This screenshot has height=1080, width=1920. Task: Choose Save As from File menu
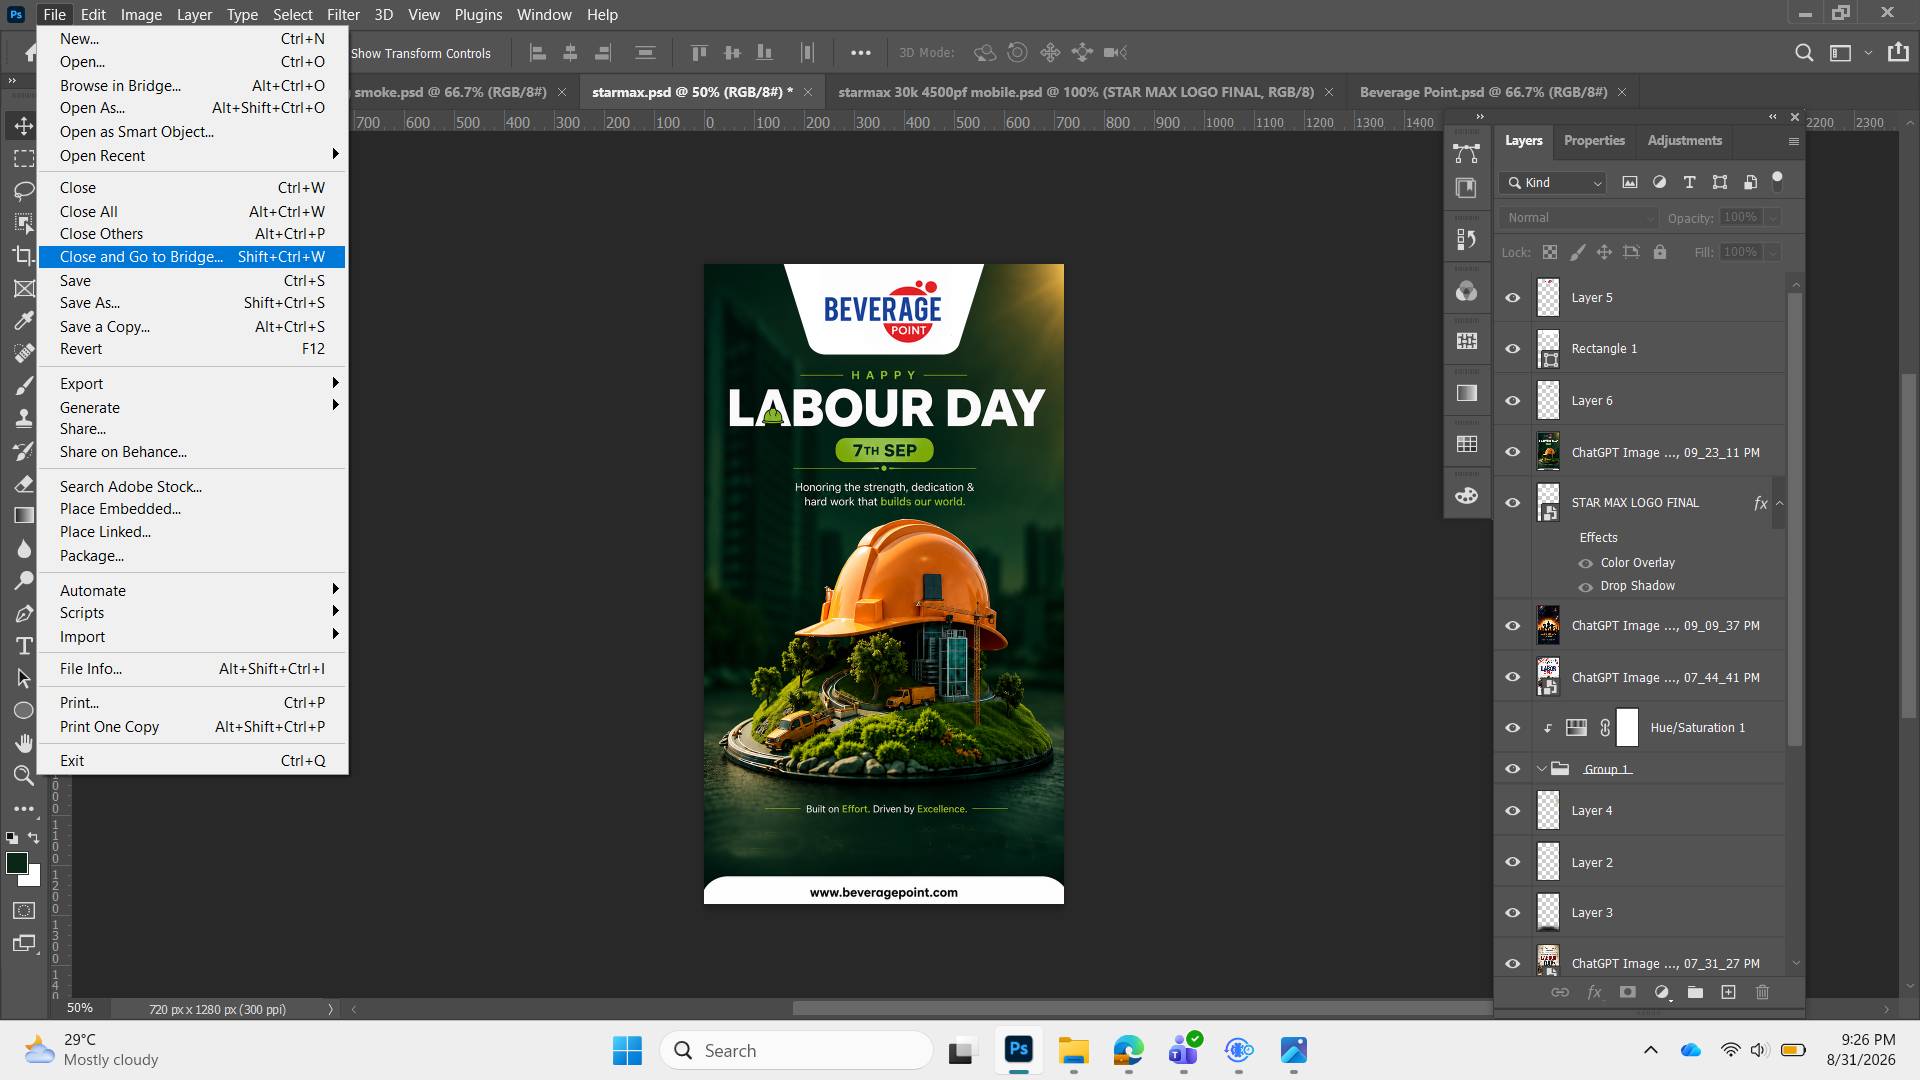[x=192, y=303]
